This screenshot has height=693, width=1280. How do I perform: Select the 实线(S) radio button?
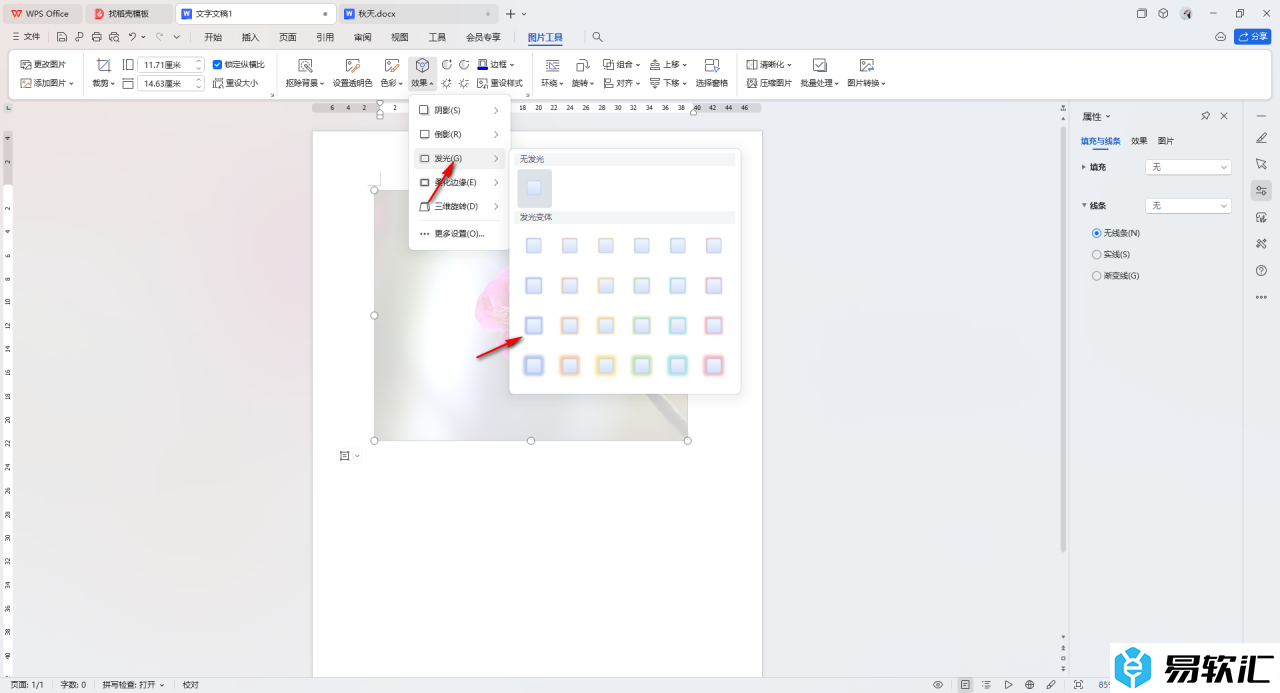tap(1096, 254)
